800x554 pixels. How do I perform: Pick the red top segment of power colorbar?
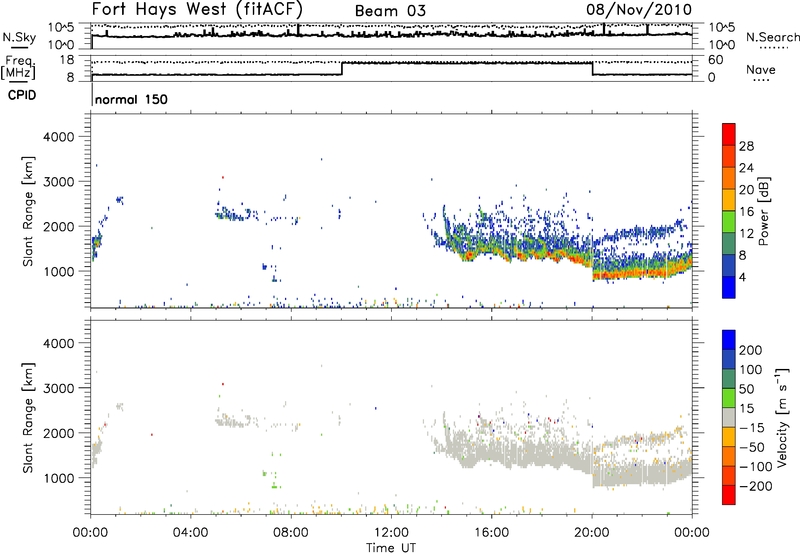[729, 134]
